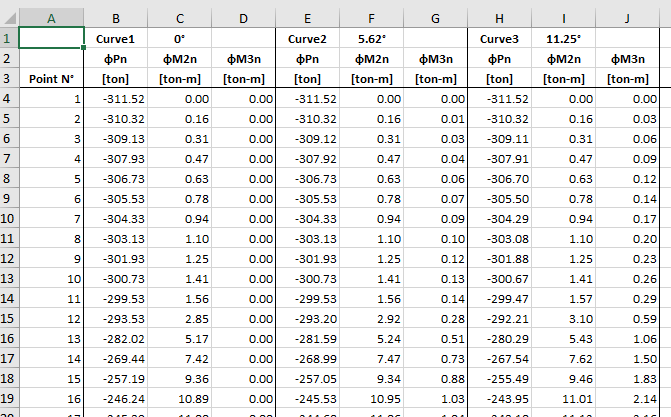Select ϕPn cell in column B
This screenshot has height=417, width=671.
click(116, 58)
